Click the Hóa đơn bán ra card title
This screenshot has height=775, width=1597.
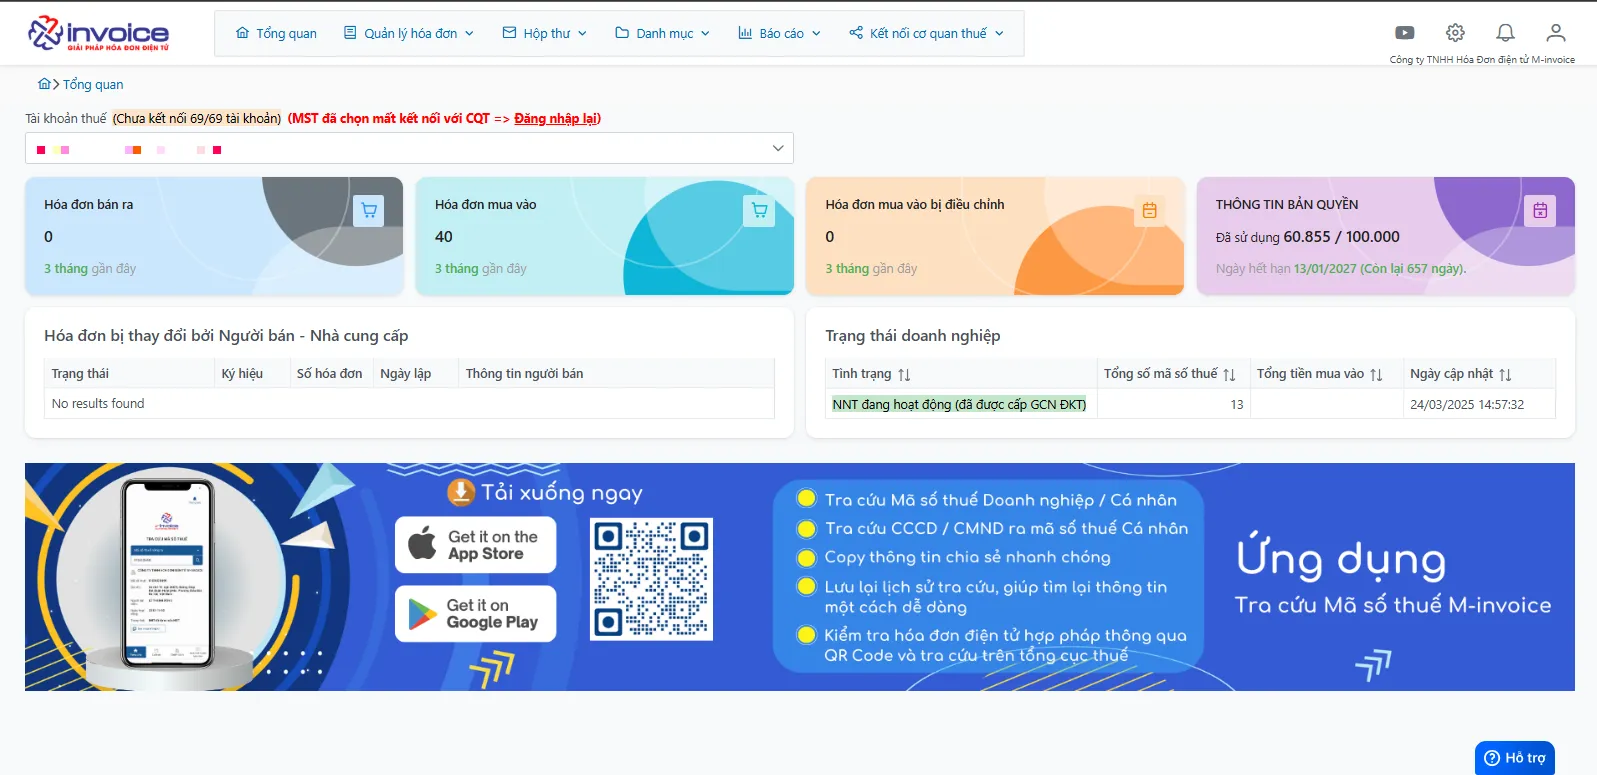88,204
